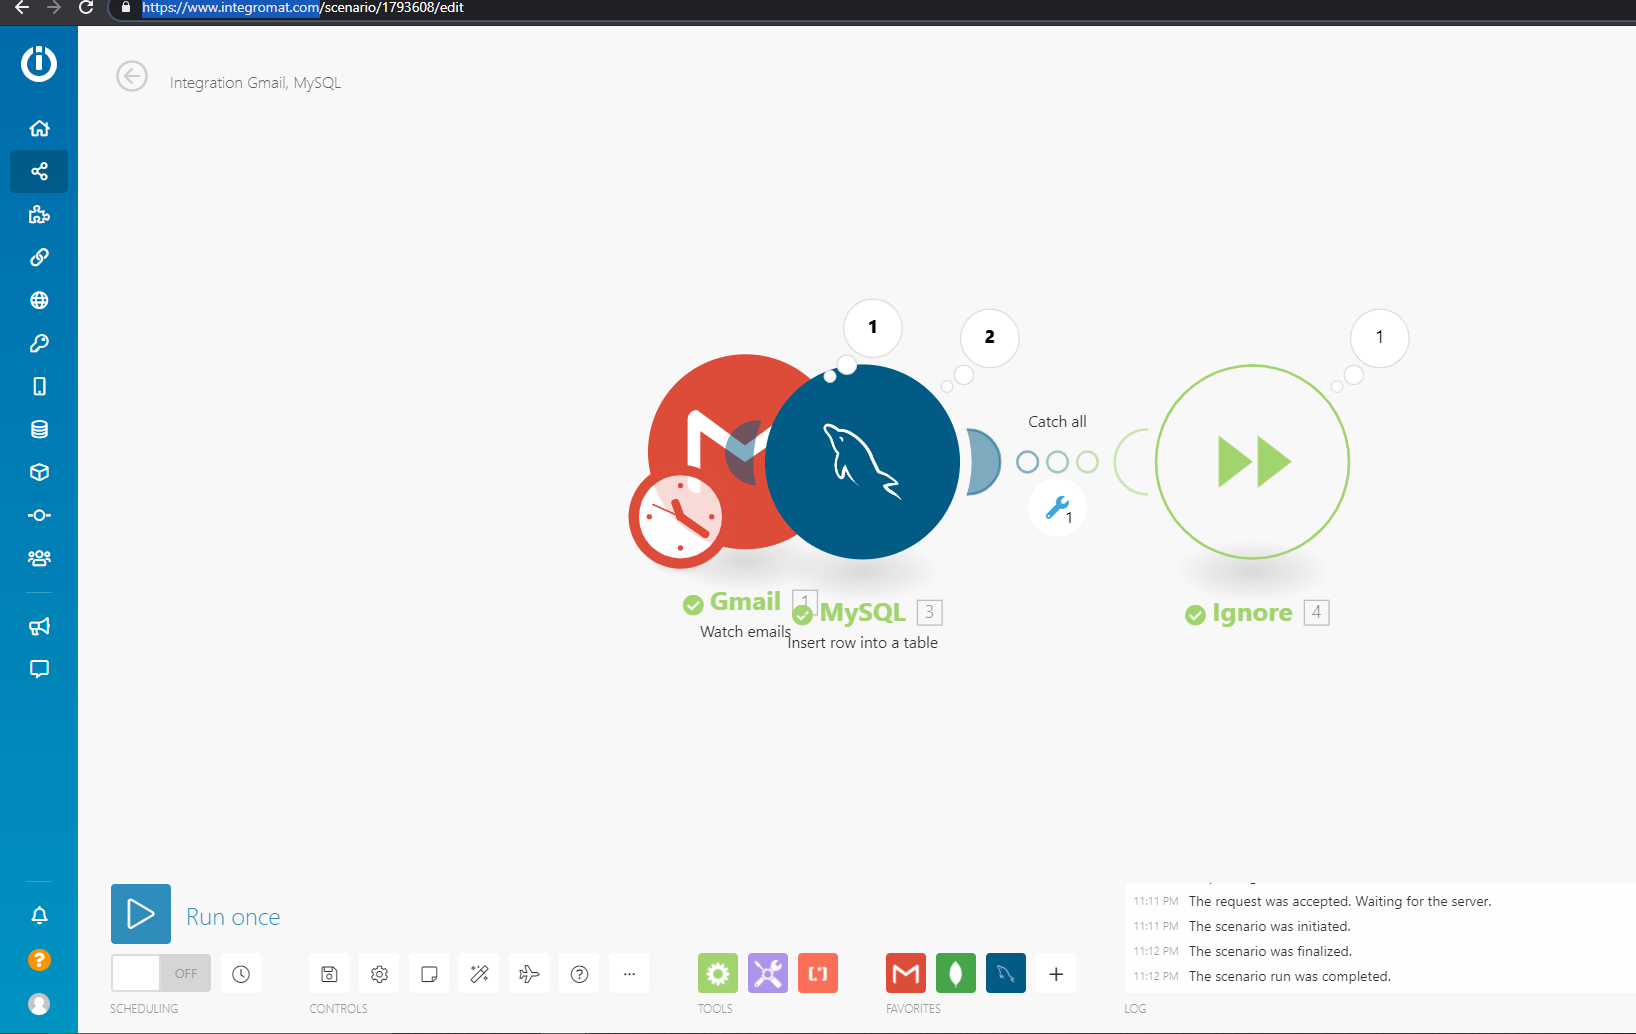Rename scenario title Integration Gmail, MySQL
Screen dimensions: 1636x1034
click(255, 83)
